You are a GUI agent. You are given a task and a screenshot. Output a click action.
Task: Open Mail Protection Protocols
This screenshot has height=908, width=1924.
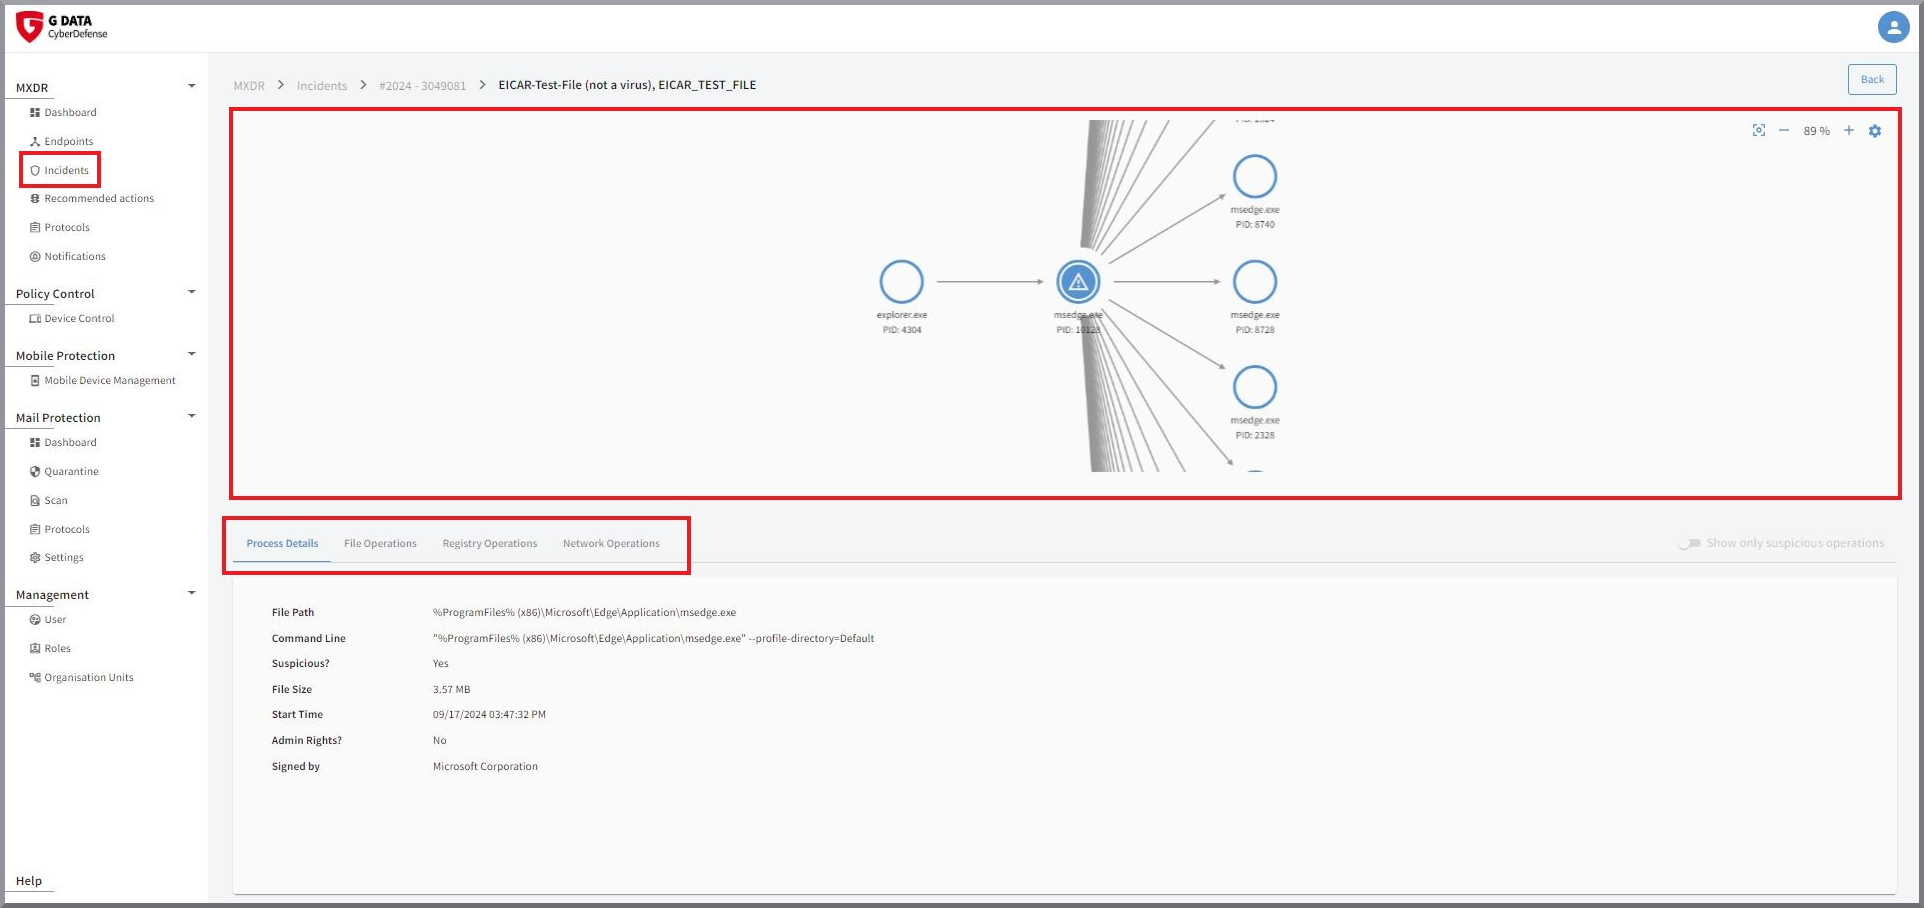click(x=60, y=530)
